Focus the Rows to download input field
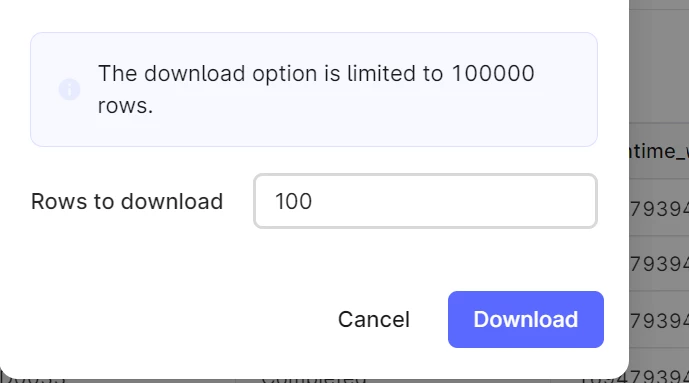 point(425,201)
